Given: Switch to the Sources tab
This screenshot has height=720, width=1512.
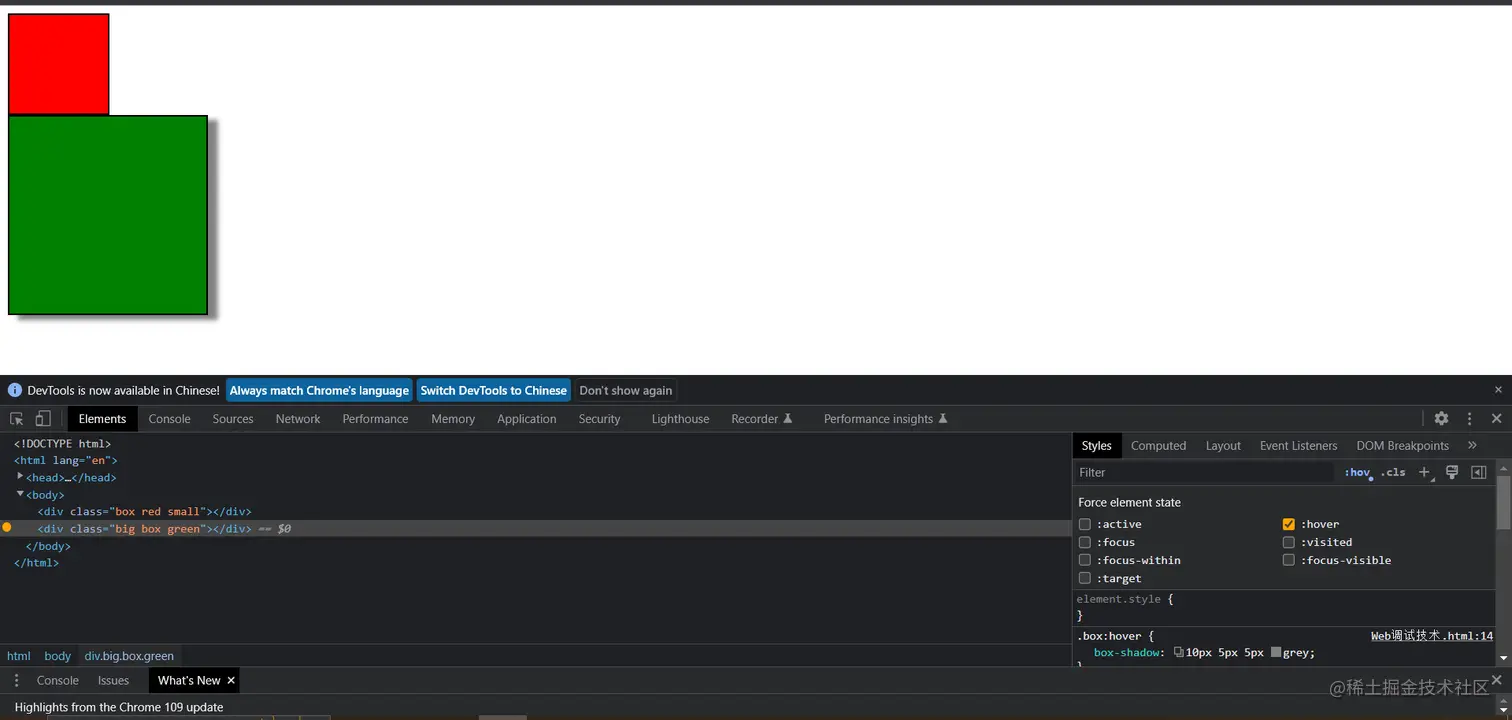Looking at the screenshot, I should (233, 419).
